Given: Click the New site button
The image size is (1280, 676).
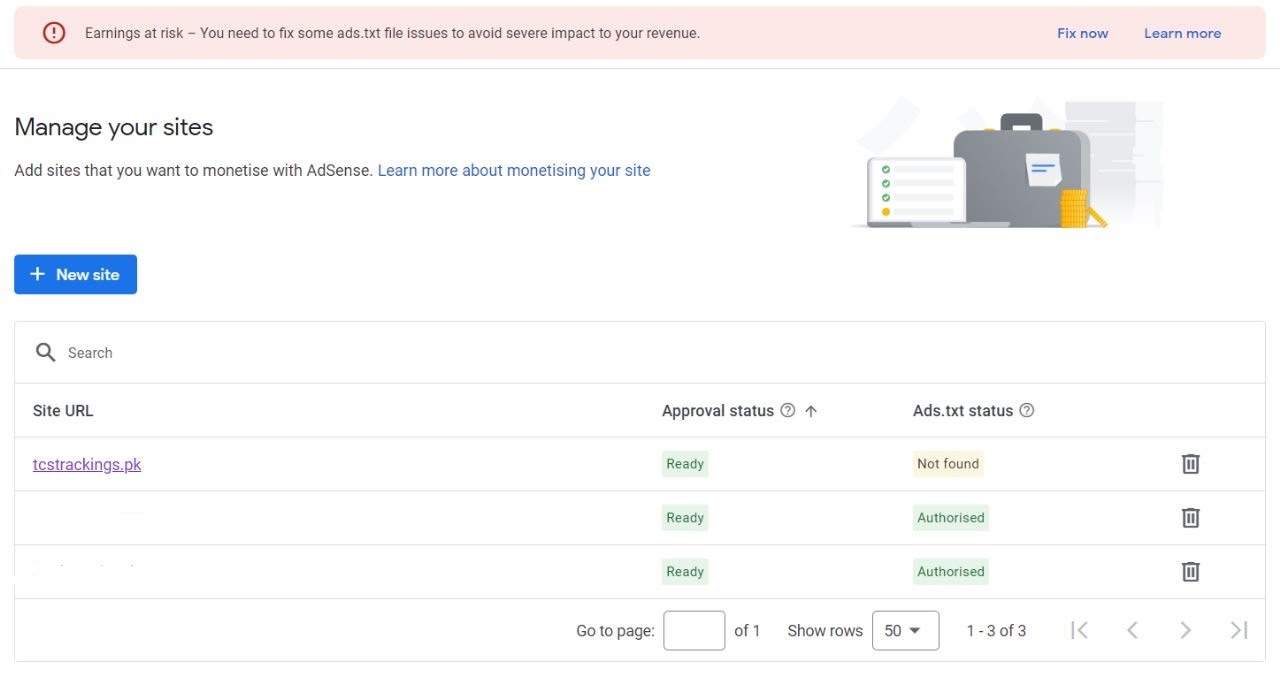Looking at the screenshot, I should click(75, 274).
